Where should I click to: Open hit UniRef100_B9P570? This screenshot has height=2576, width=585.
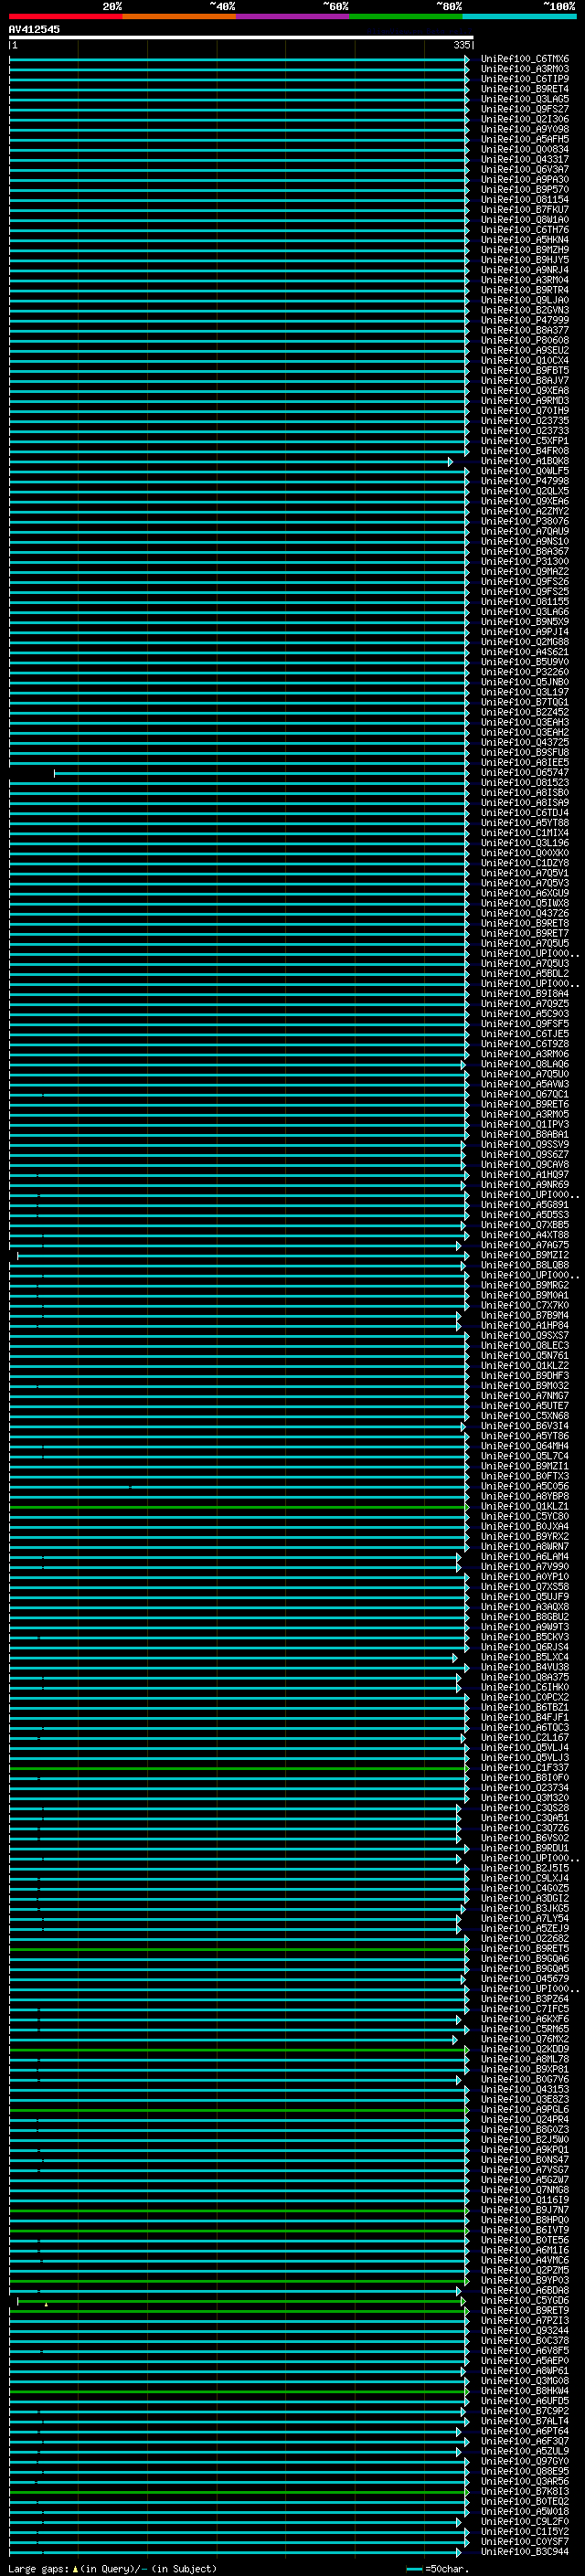525,189
